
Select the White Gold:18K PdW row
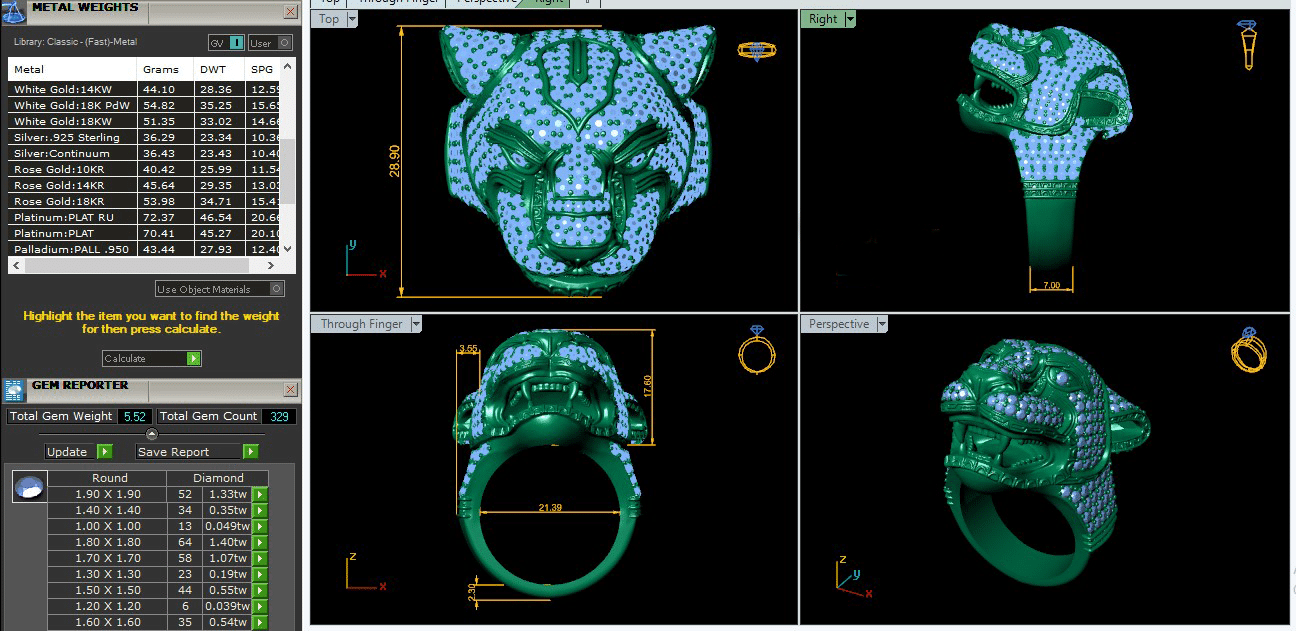coord(144,105)
